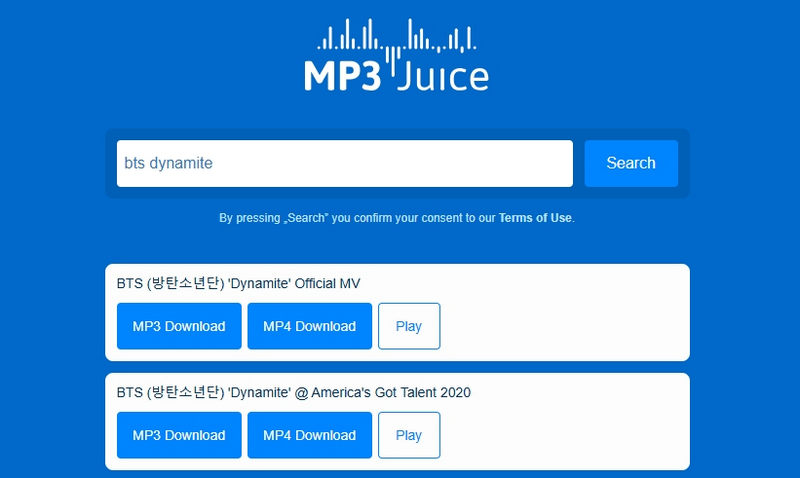This screenshot has width=800, height=478.
Task: Click the MP3 Juice logo
Action: point(396,55)
